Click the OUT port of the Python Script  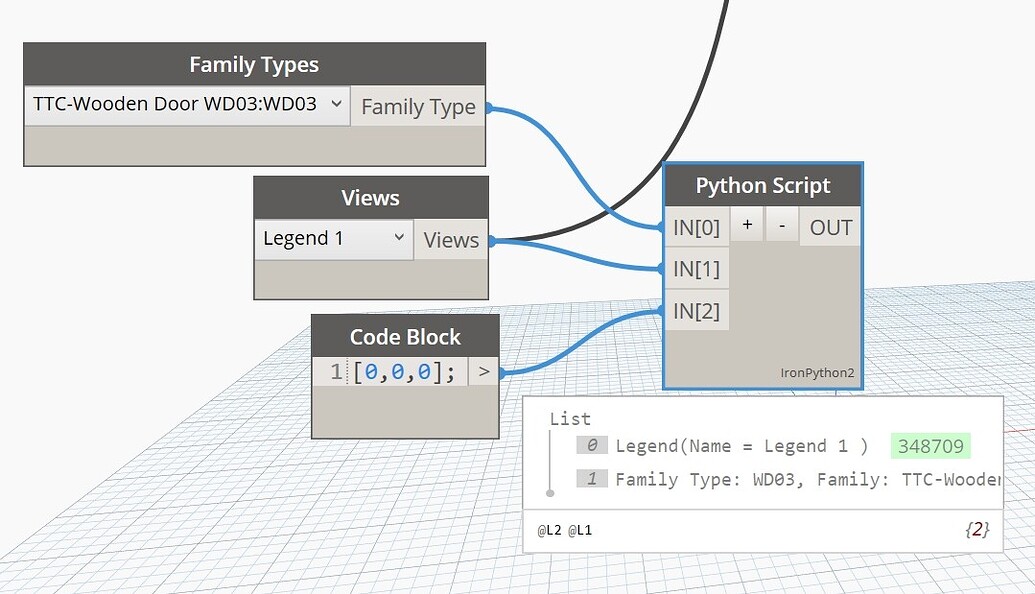coord(829,226)
